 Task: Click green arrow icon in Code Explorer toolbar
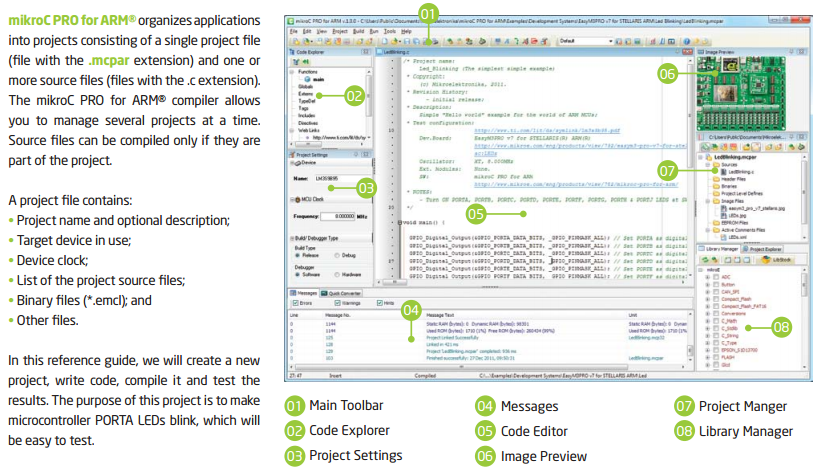[306, 62]
